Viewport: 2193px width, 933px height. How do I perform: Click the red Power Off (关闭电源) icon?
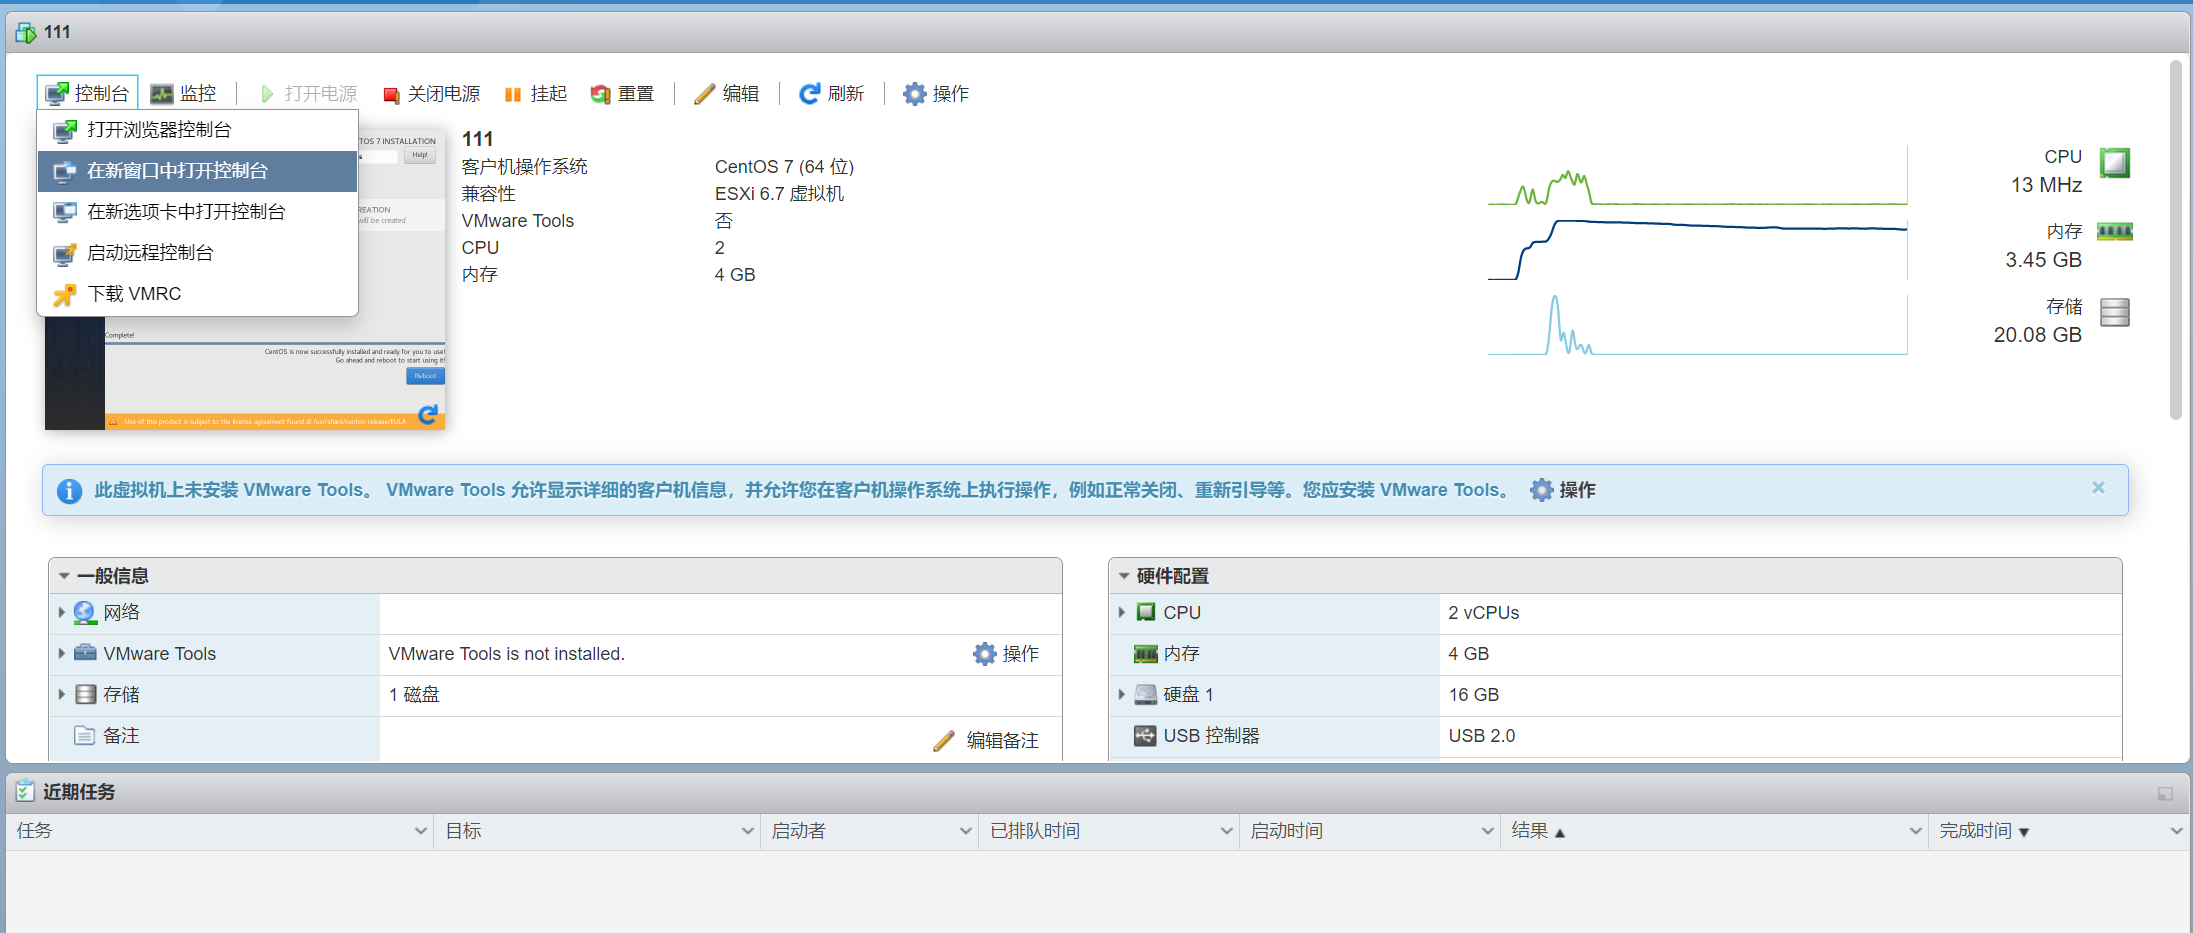tap(391, 94)
